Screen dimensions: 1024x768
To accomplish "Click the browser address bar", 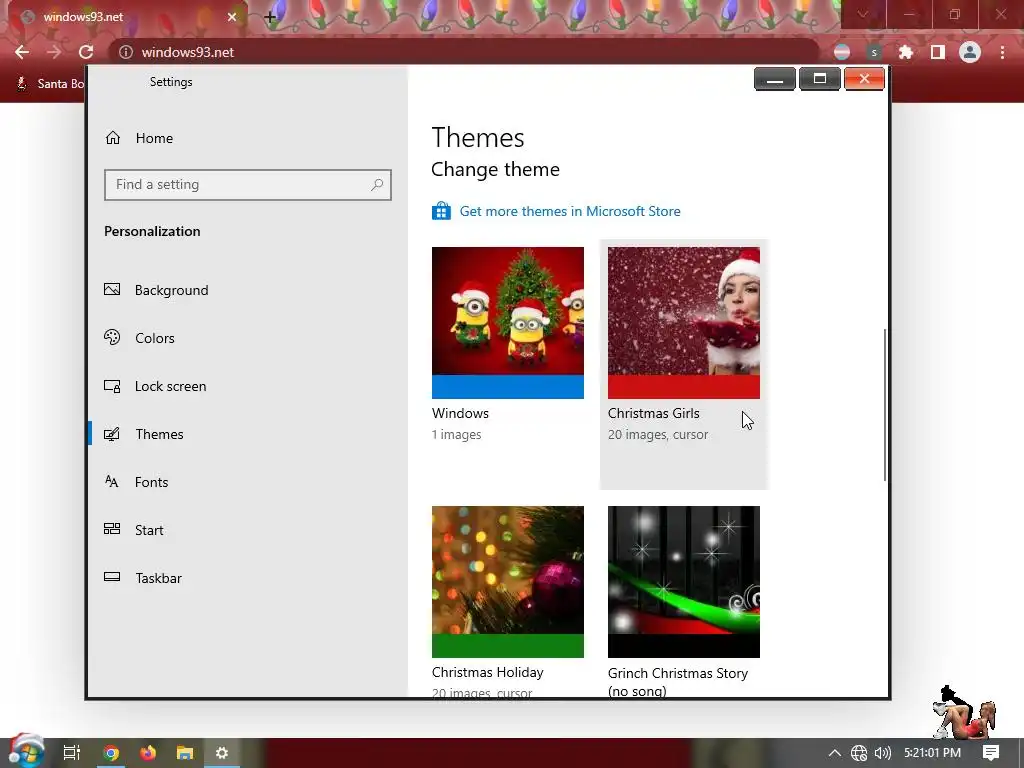I will point(464,52).
